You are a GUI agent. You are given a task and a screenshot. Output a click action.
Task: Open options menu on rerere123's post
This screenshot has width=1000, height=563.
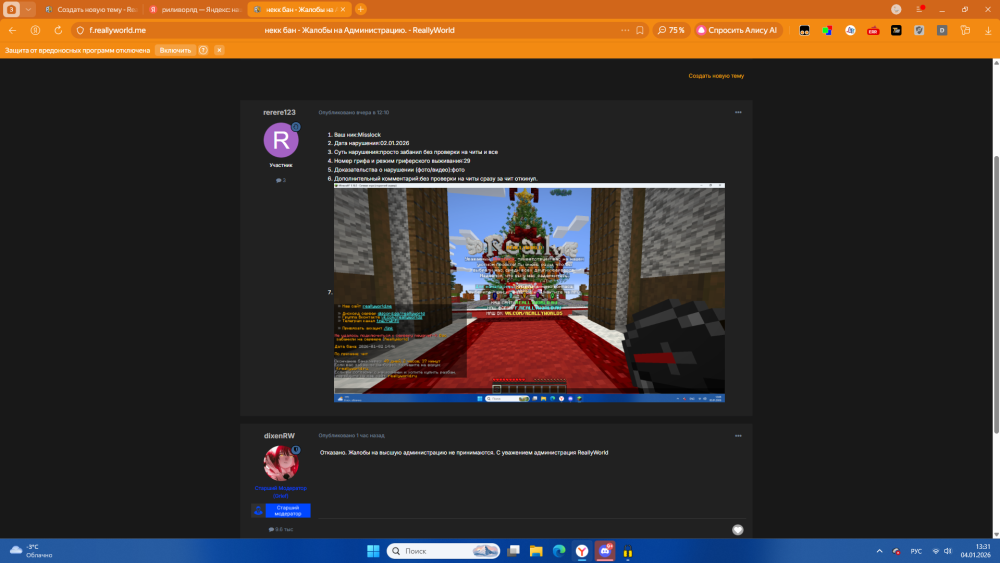(x=738, y=112)
